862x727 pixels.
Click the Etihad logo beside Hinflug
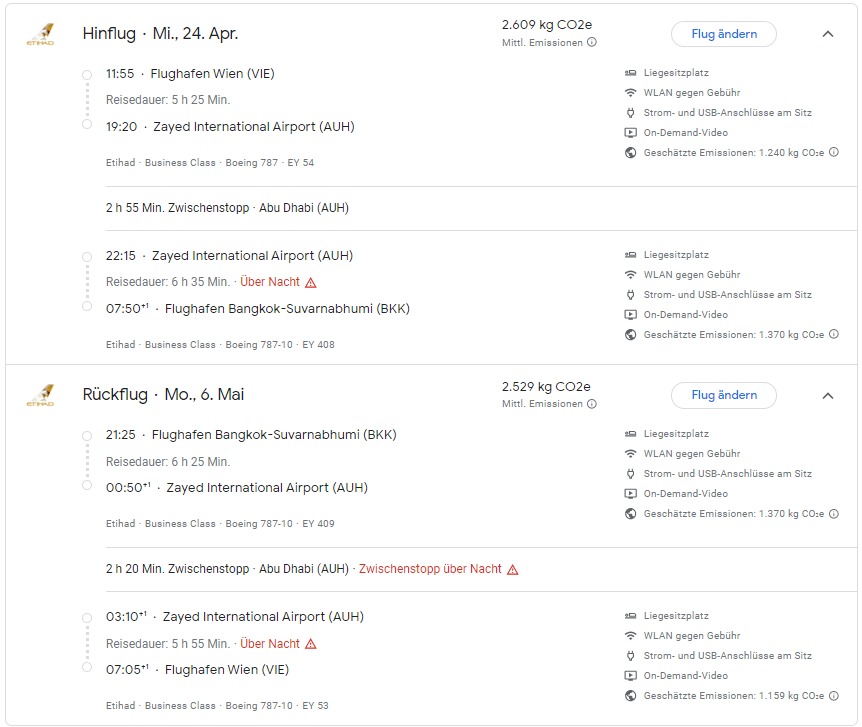(40, 34)
